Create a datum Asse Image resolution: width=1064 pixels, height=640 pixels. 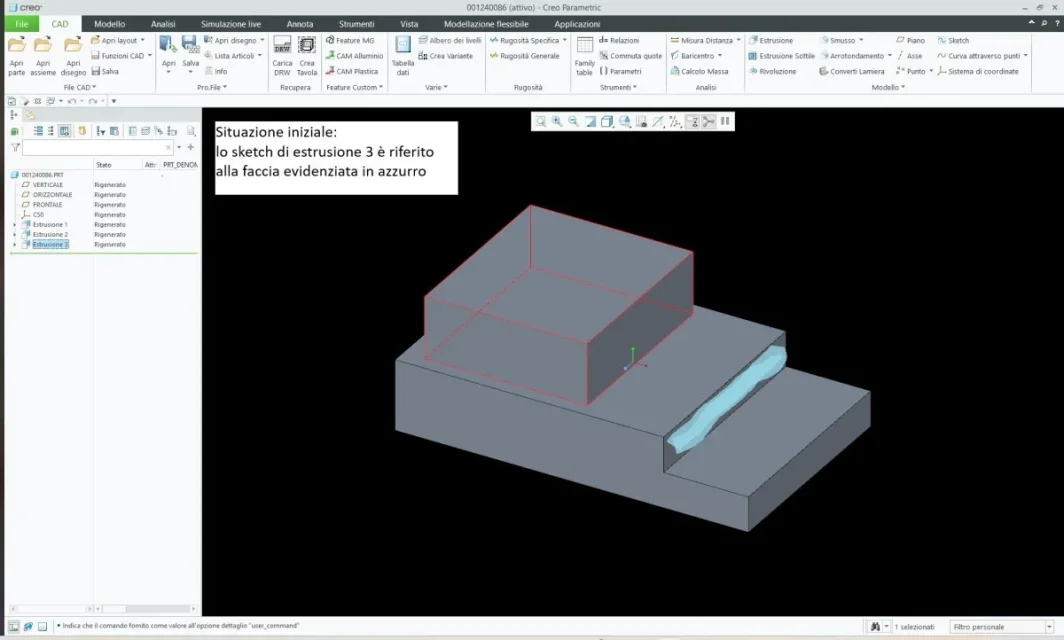click(x=909, y=56)
